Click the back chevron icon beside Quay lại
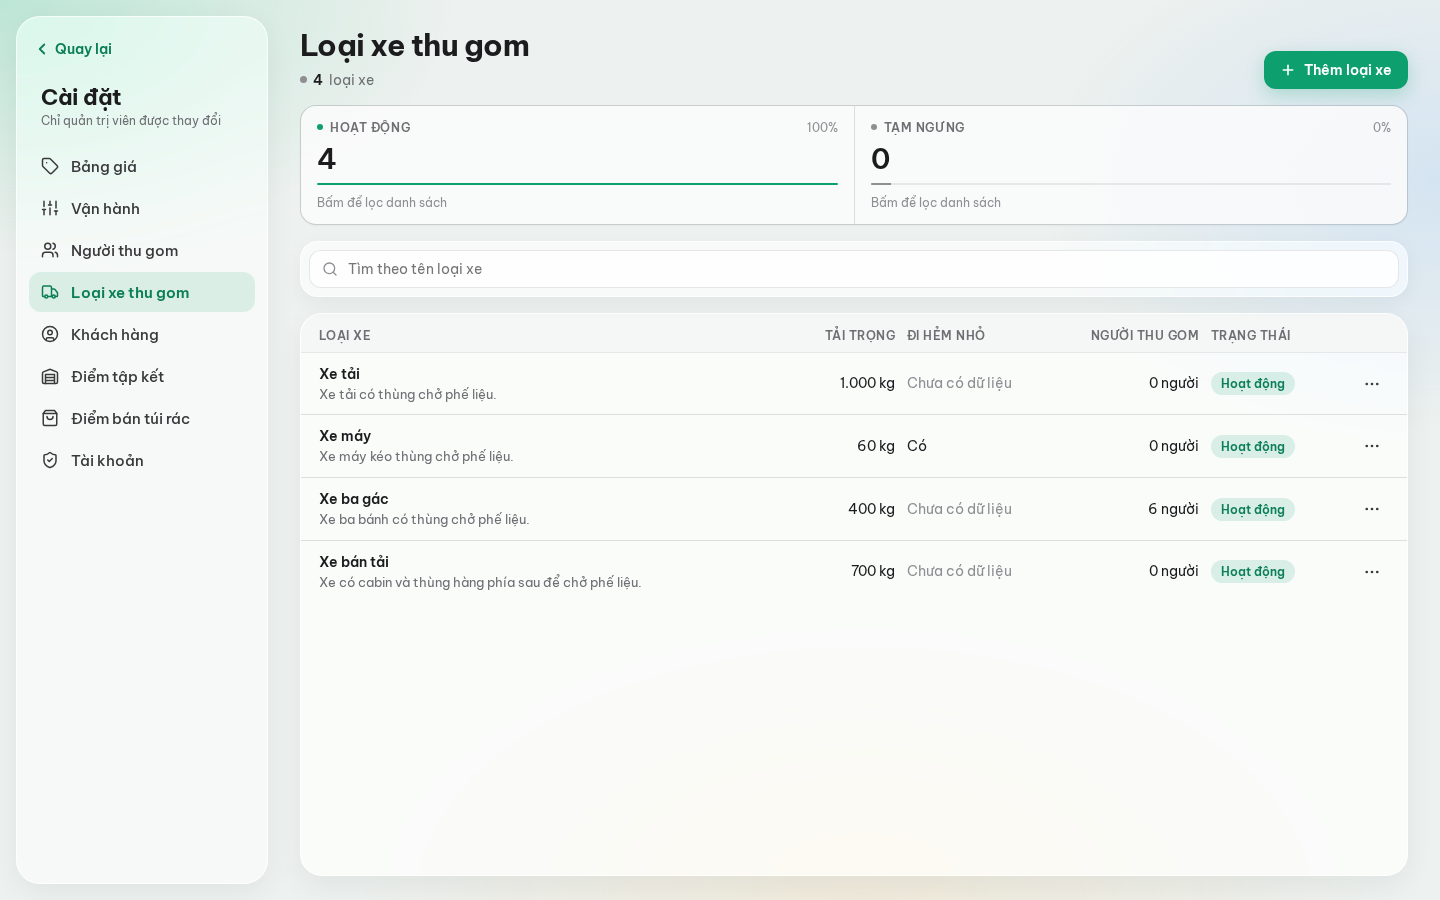The height and width of the screenshot is (900, 1440). point(42,49)
